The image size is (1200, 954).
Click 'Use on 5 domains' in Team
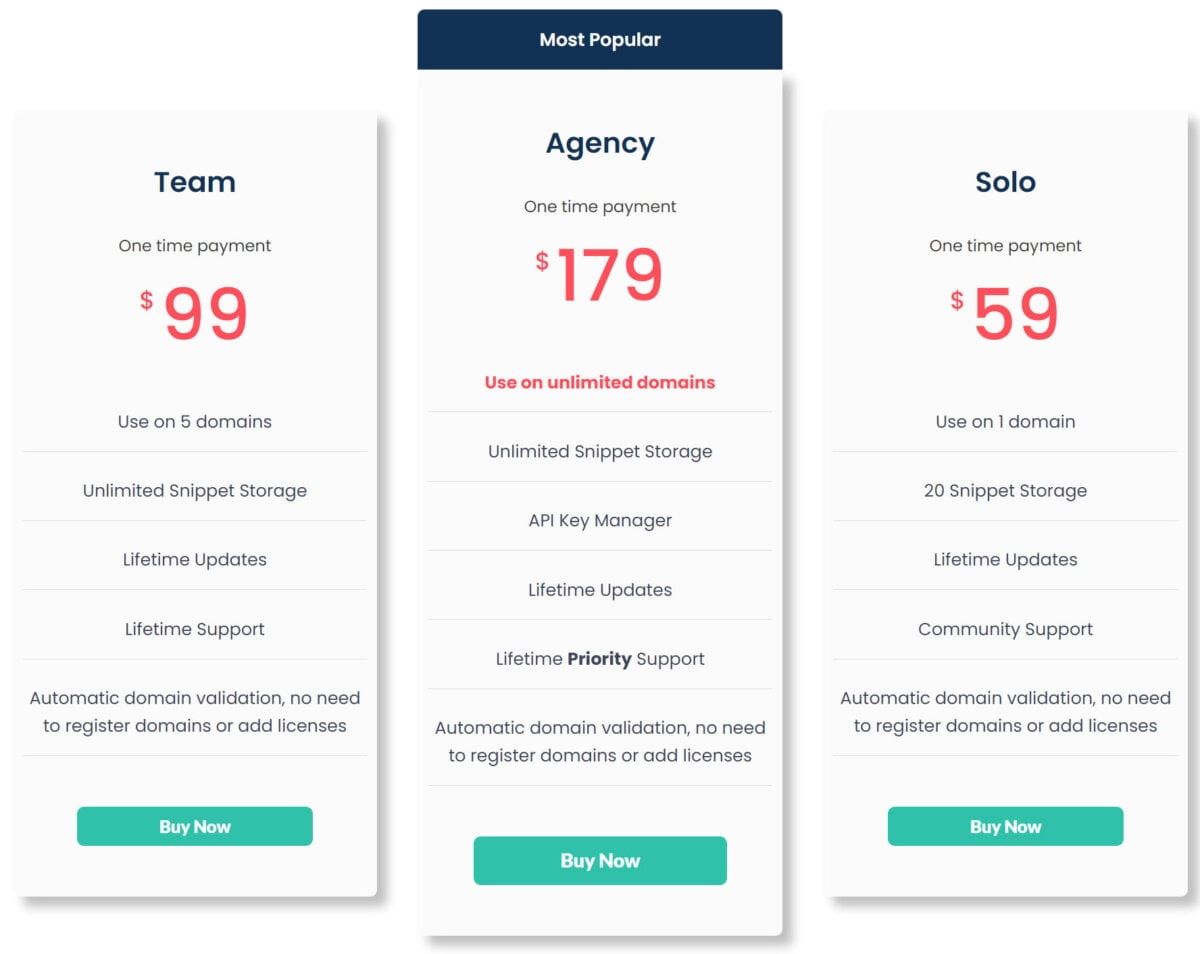(x=195, y=421)
